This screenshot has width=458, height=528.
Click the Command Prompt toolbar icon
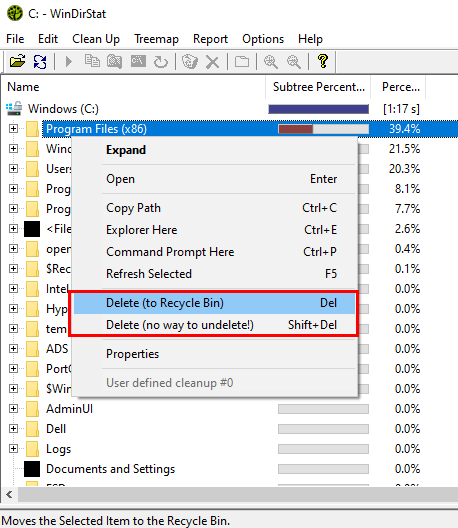(138, 61)
